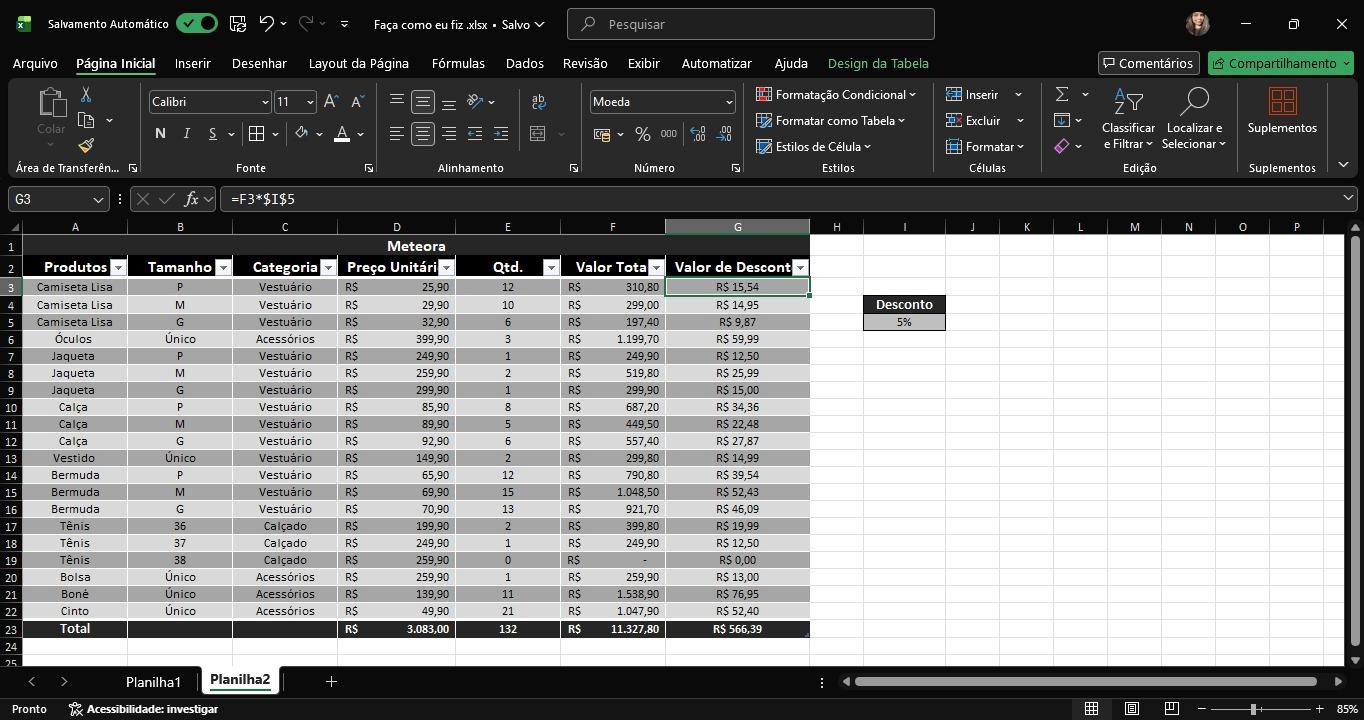
Task: Open Tamanho column filter dropdown
Action: point(223,267)
